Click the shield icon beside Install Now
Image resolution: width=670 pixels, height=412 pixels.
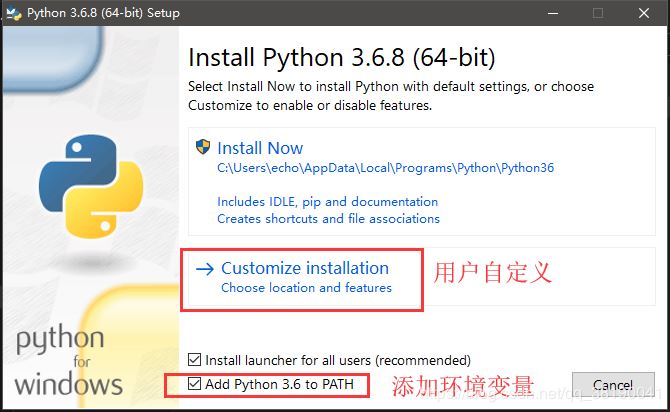203,148
